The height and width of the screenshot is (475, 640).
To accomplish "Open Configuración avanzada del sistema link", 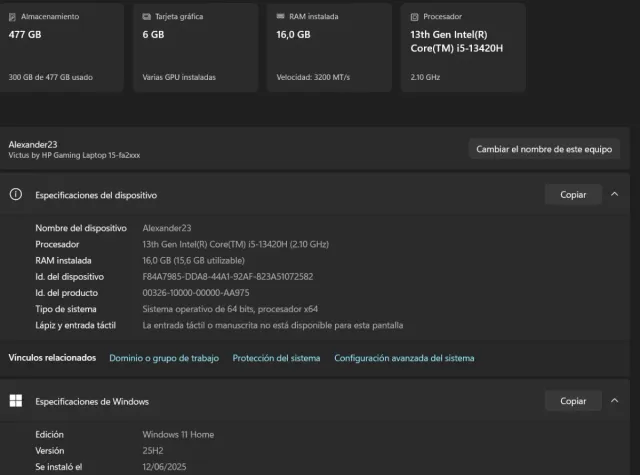I will click(x=404, y=358).
